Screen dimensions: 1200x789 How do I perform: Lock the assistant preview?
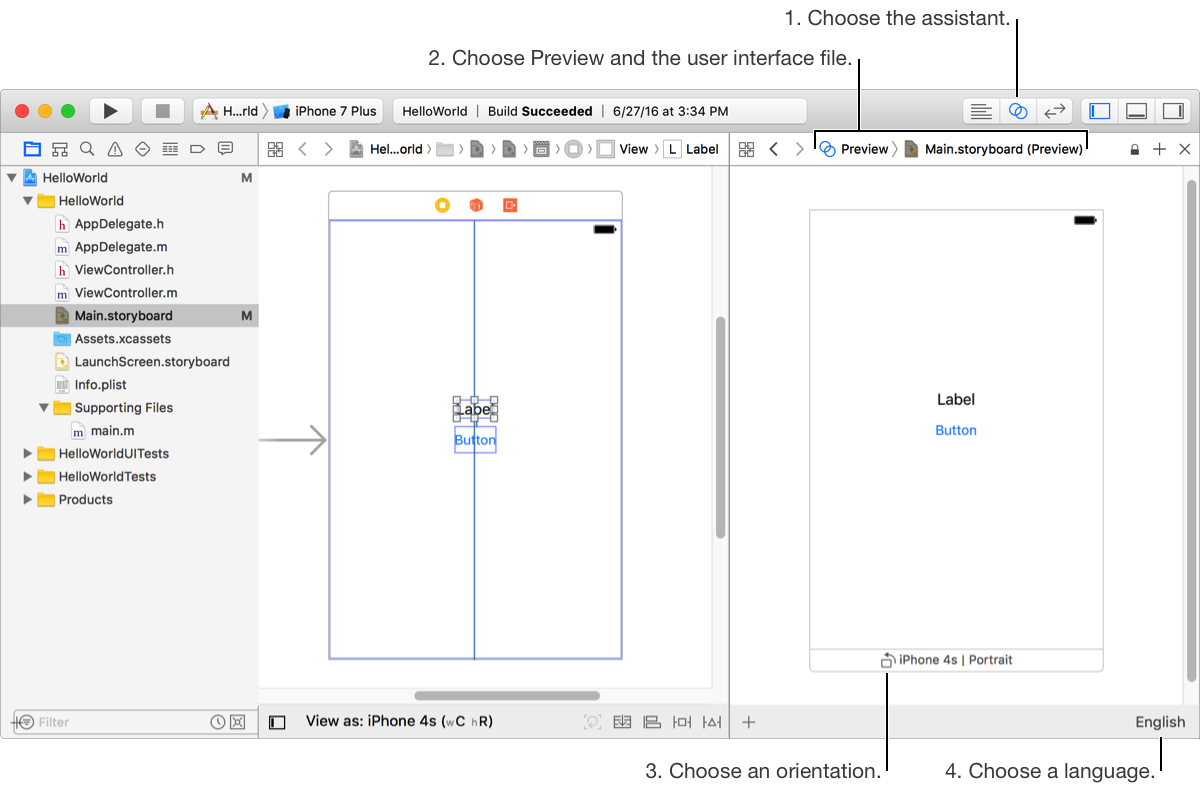[1134, 149]
